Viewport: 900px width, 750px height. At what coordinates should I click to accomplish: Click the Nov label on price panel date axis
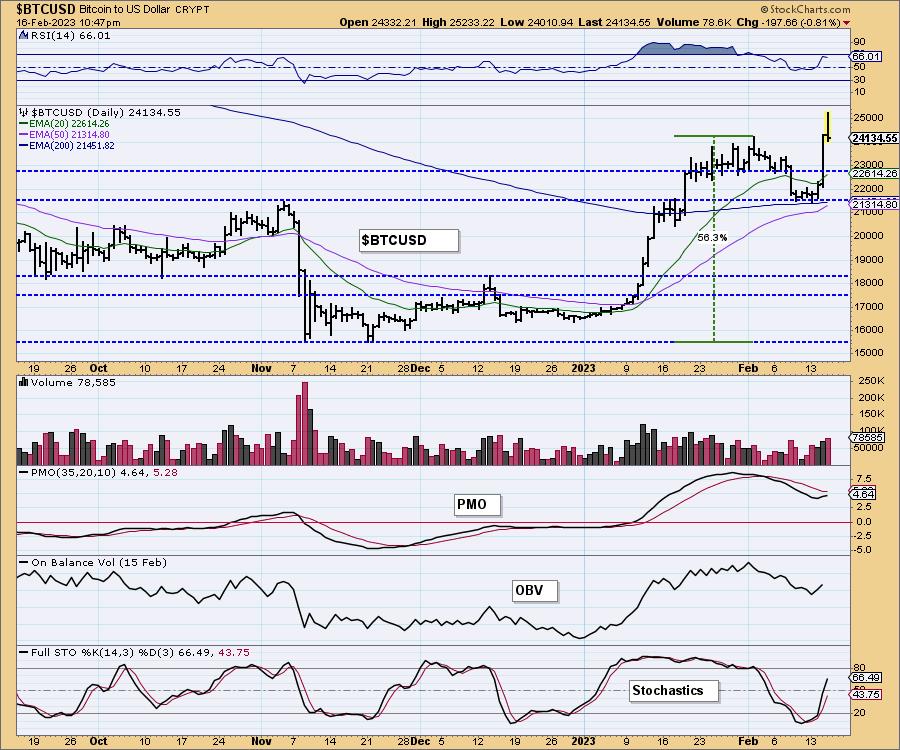coord(262,368)
